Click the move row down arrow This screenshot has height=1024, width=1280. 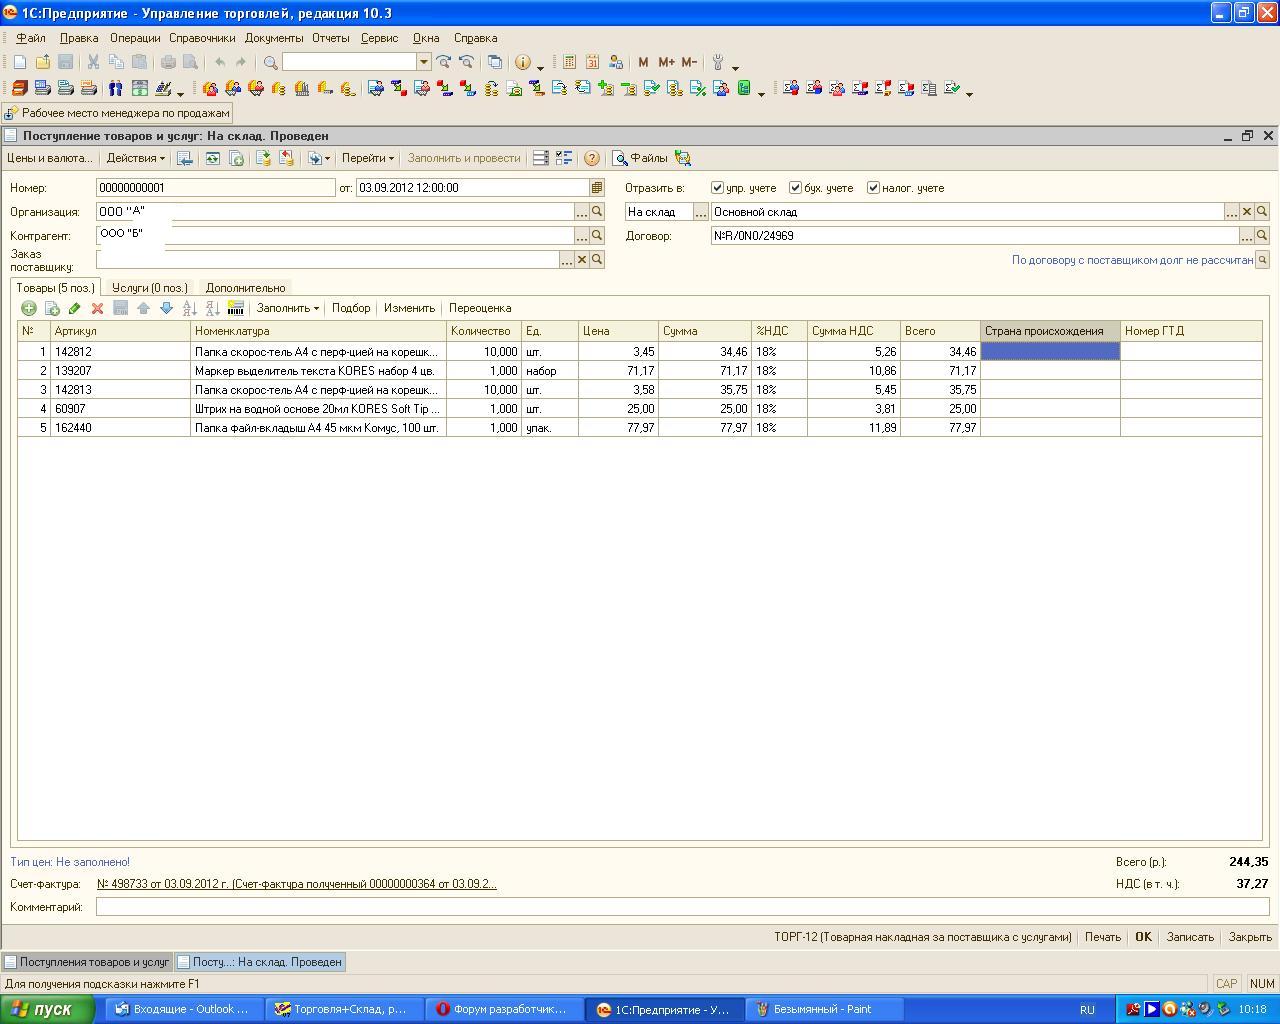click(x=166, y=309)
